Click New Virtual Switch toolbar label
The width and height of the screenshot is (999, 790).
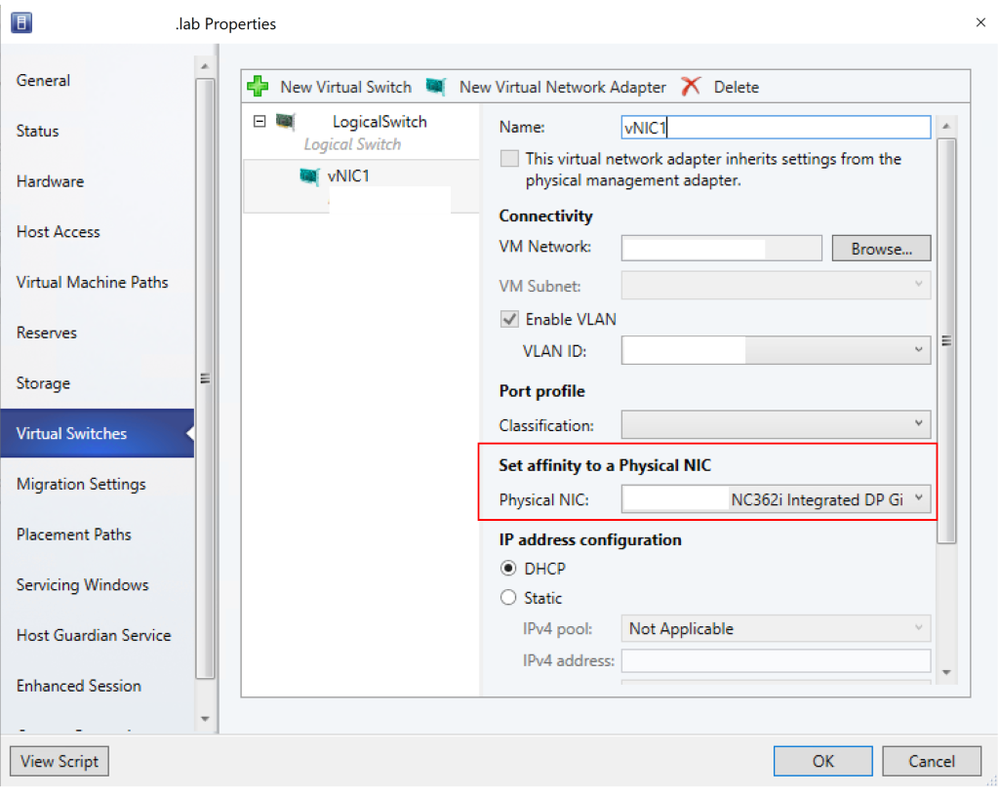click(346, 87)
